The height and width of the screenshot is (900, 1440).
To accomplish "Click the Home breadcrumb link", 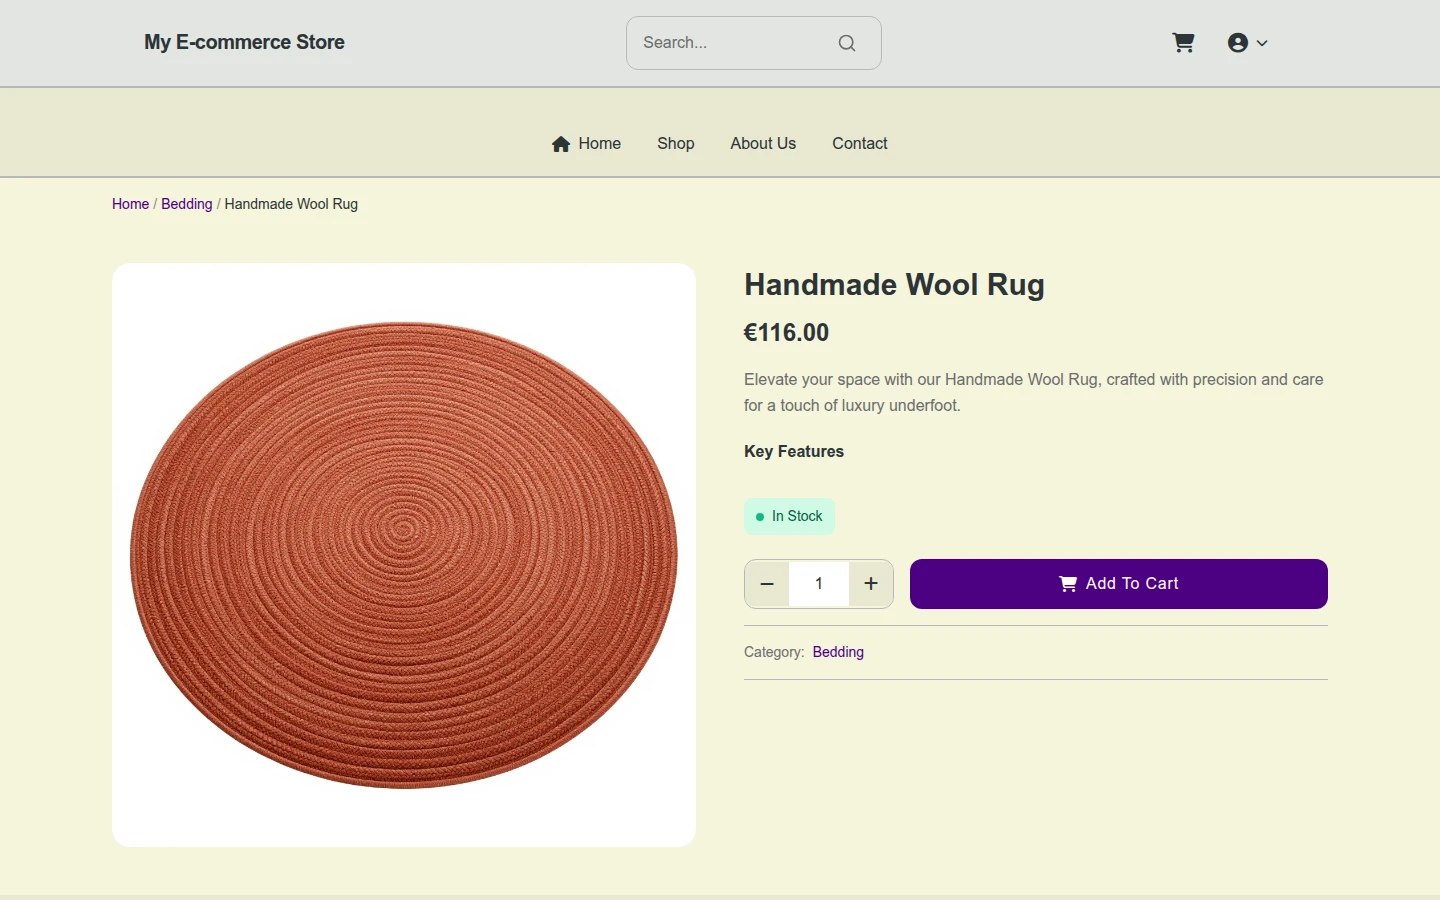I will click(130, 204).
